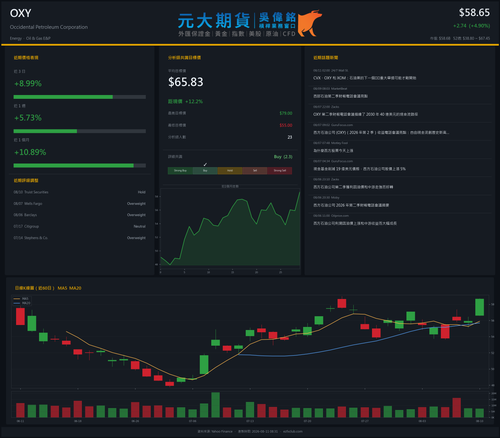Click the candlestick chart title with MA5 MA20

tap(48, 288)
